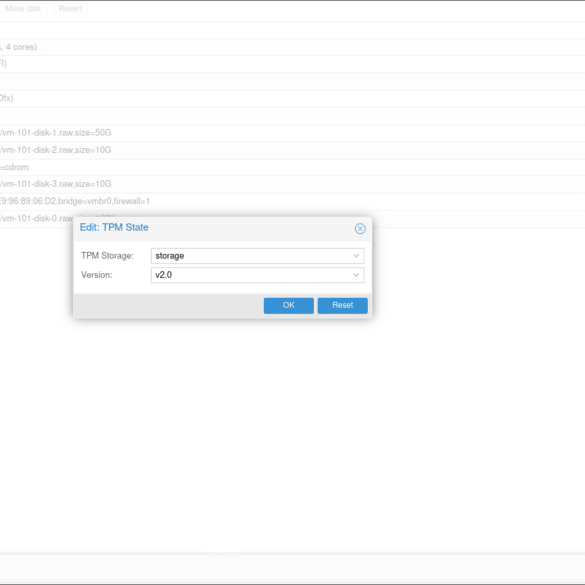This screenshot has height=585, width=585.
Task: Click the Edit: TPM State title
Action: point(114,228)
